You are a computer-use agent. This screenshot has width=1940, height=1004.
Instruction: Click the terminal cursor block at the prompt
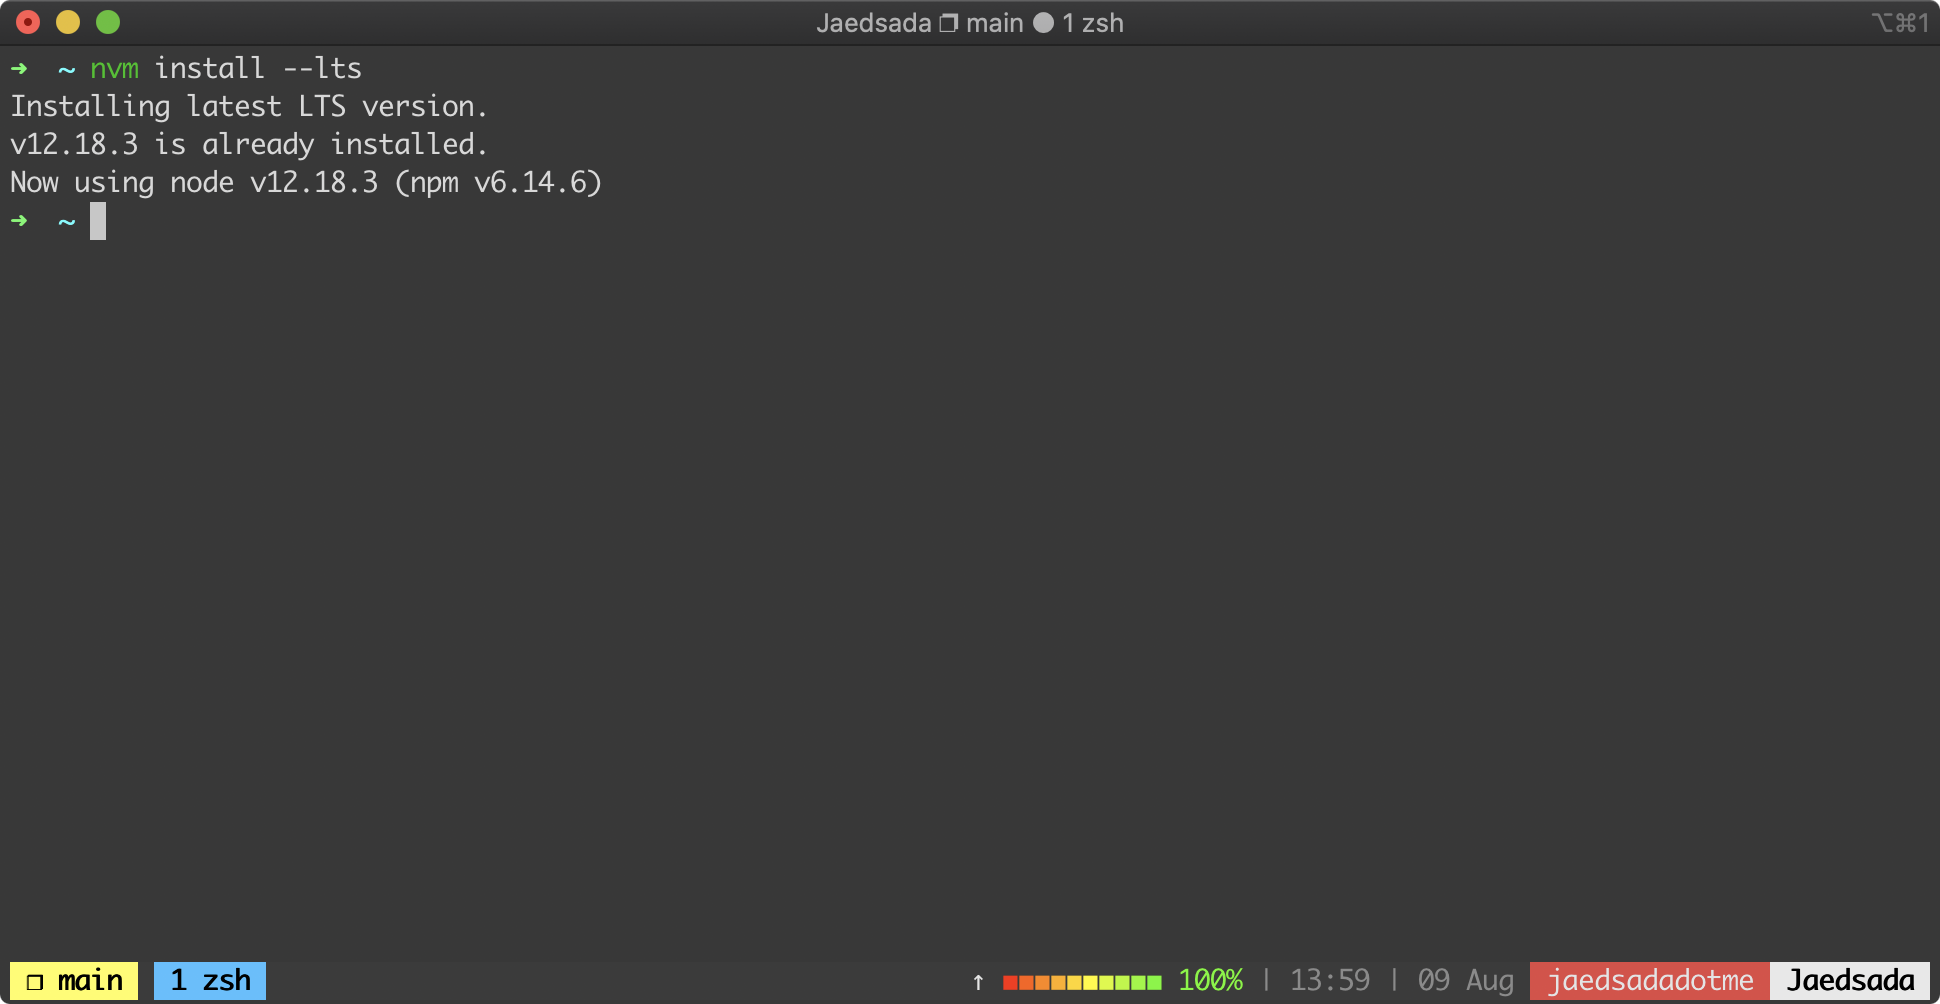(x=98, y=221)
